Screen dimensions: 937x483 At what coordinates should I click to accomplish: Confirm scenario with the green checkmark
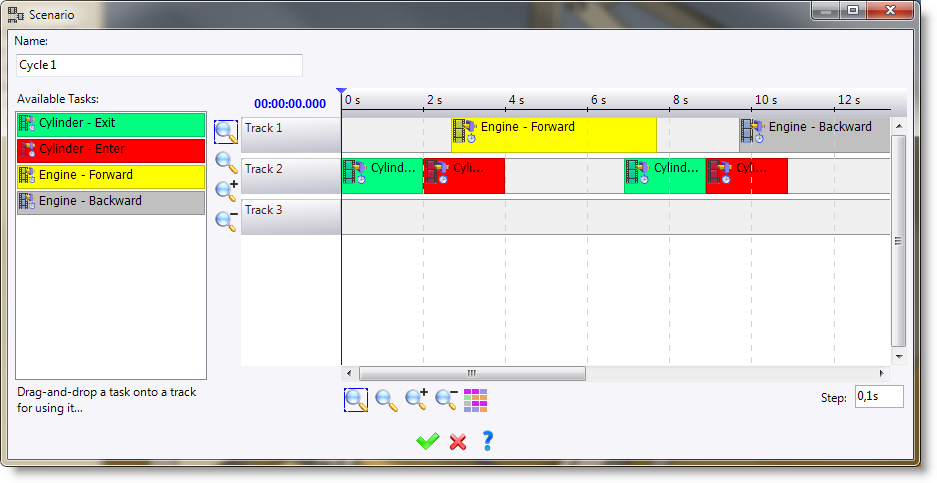click(428, 441)
